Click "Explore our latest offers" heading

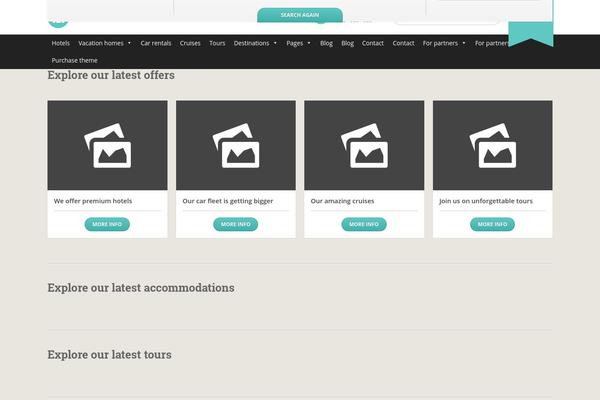tap(111, 75)
